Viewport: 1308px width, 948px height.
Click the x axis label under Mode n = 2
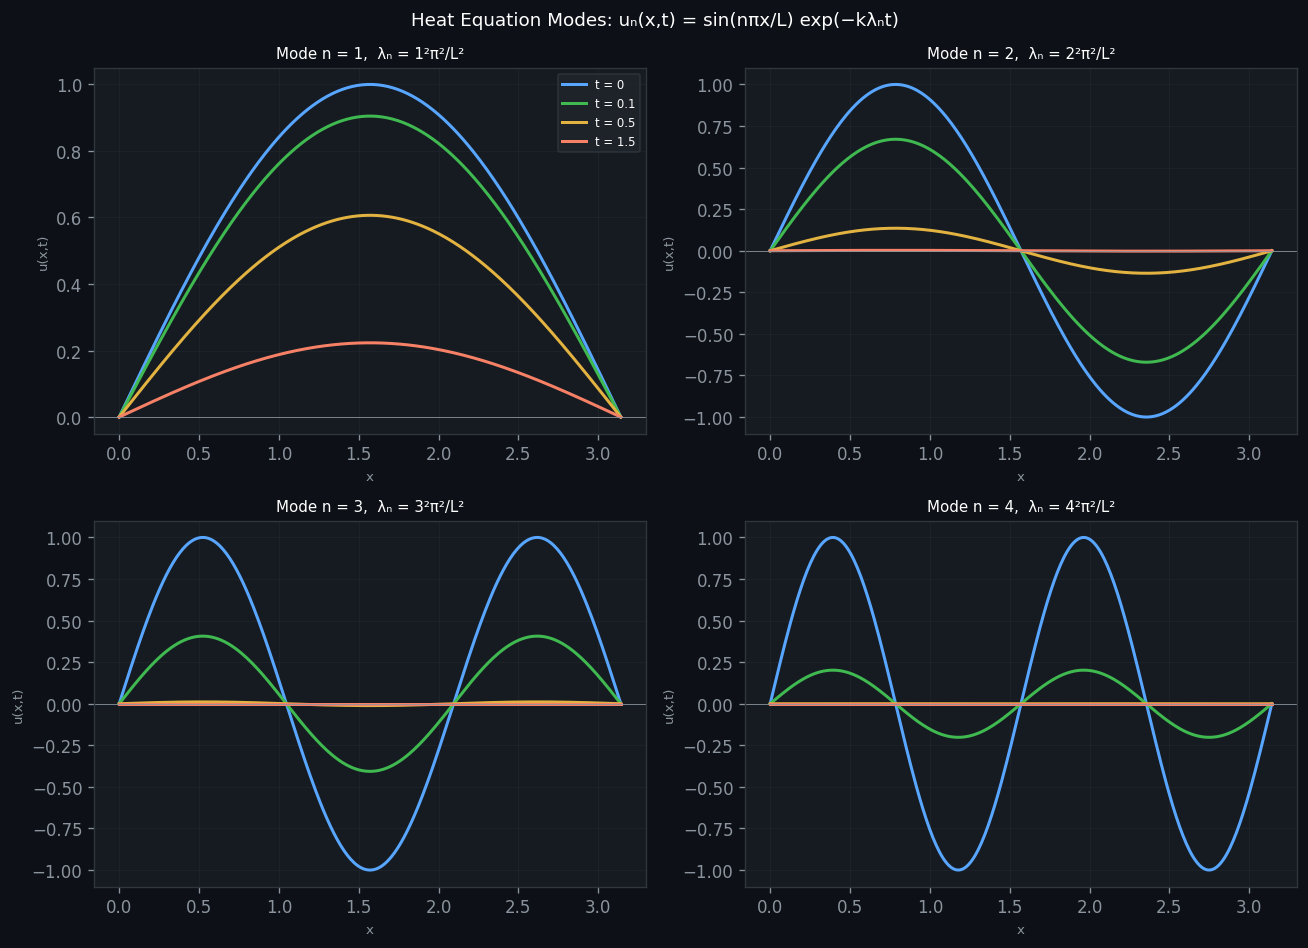coord(1020,477)
